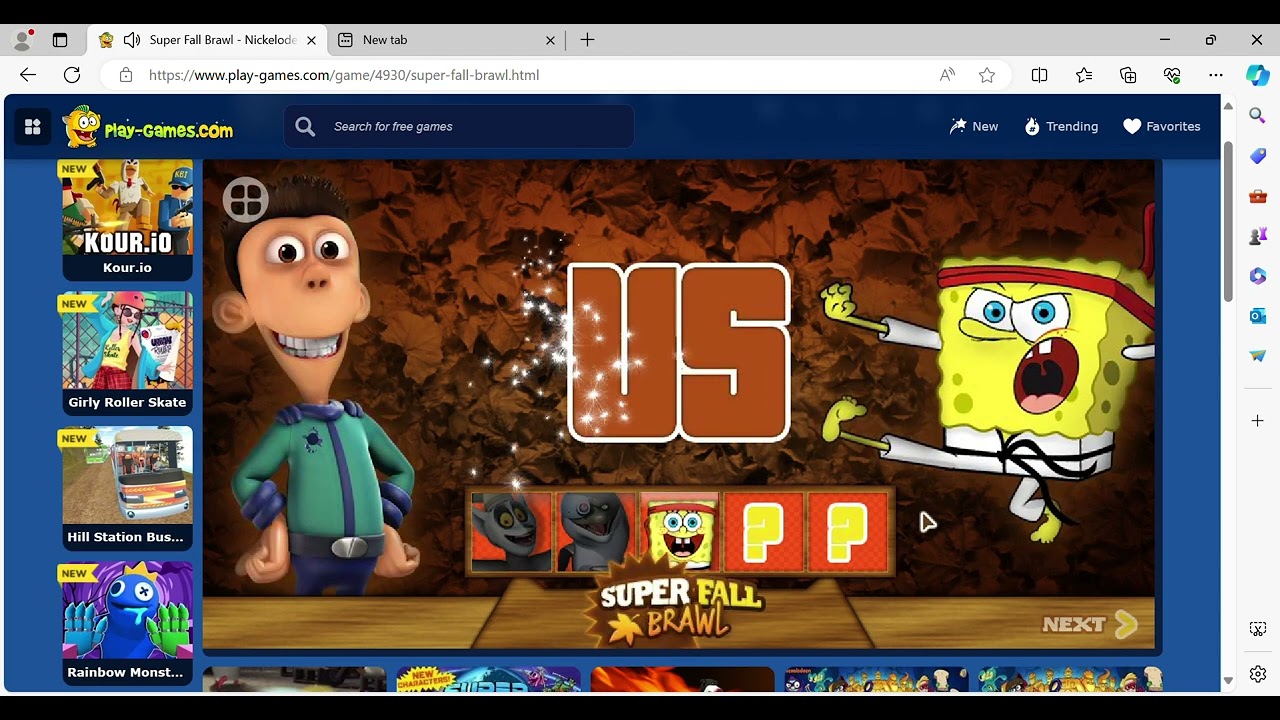Open the Trending games link
The image size is (1280, 720).
(1061, 127)
